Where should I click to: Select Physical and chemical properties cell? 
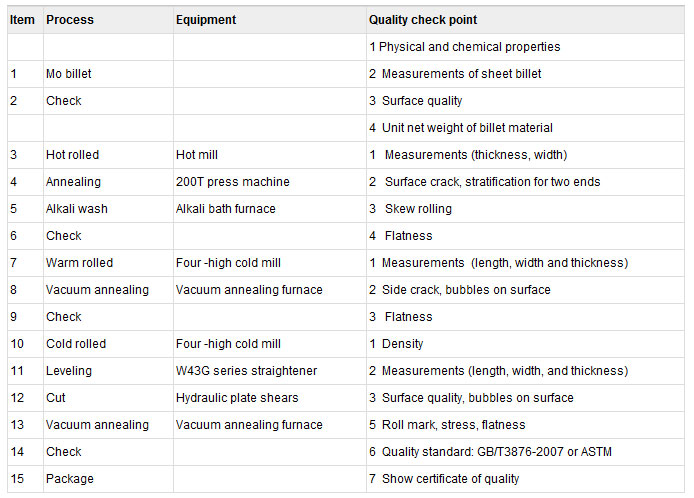(x=525, y=47)
